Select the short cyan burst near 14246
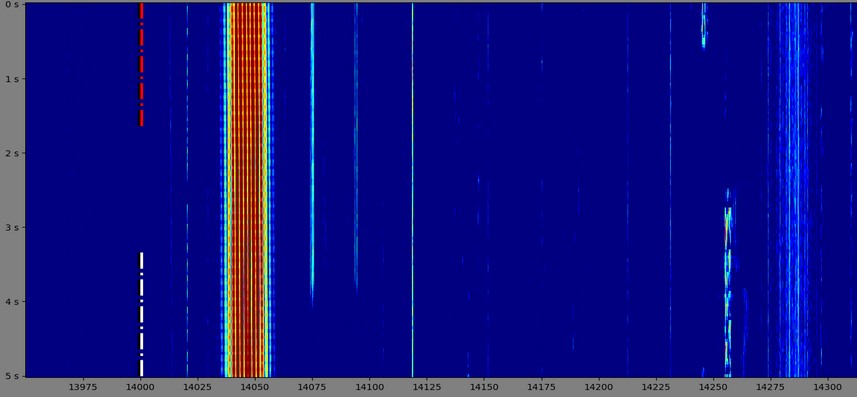The image size is (857, 397). [x=703, y=26]
